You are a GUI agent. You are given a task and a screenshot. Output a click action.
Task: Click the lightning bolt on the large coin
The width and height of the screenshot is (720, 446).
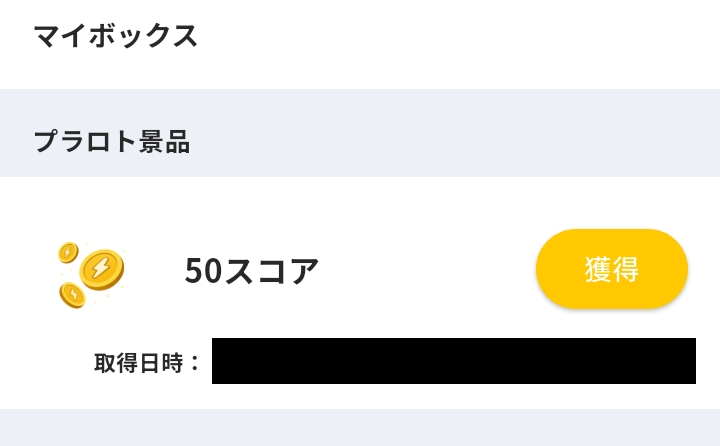(101, 268)
